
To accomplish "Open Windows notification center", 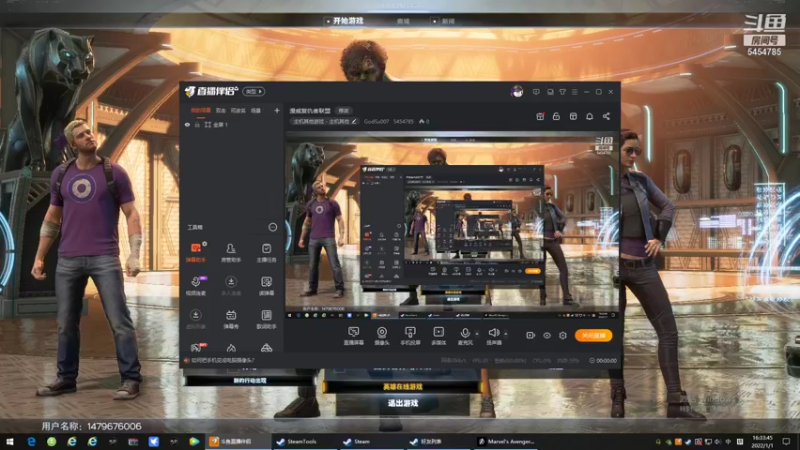I will [786, 441].
